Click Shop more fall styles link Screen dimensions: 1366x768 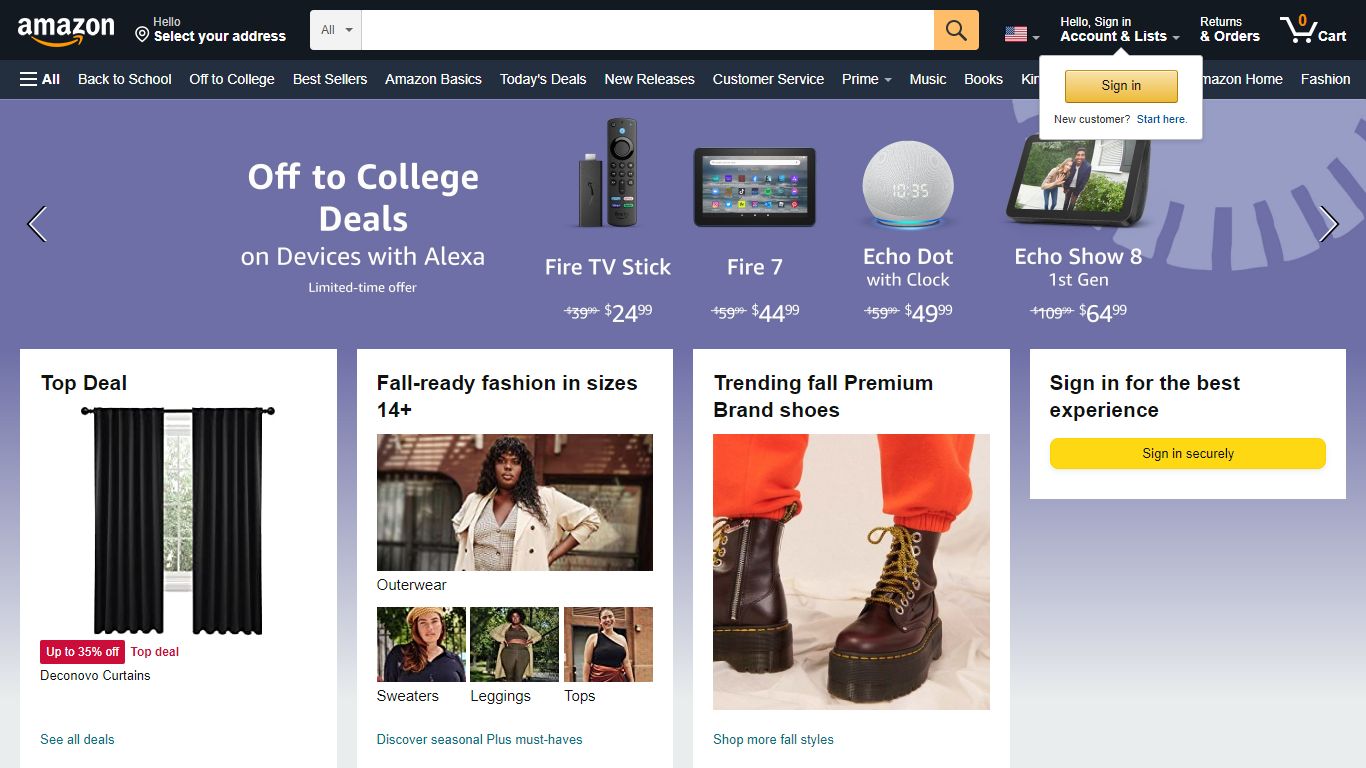tap(773, 740)
